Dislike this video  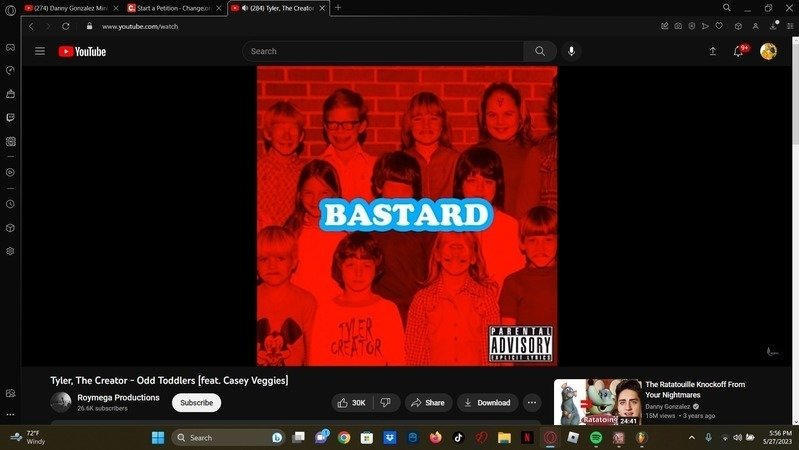(386, 403)
